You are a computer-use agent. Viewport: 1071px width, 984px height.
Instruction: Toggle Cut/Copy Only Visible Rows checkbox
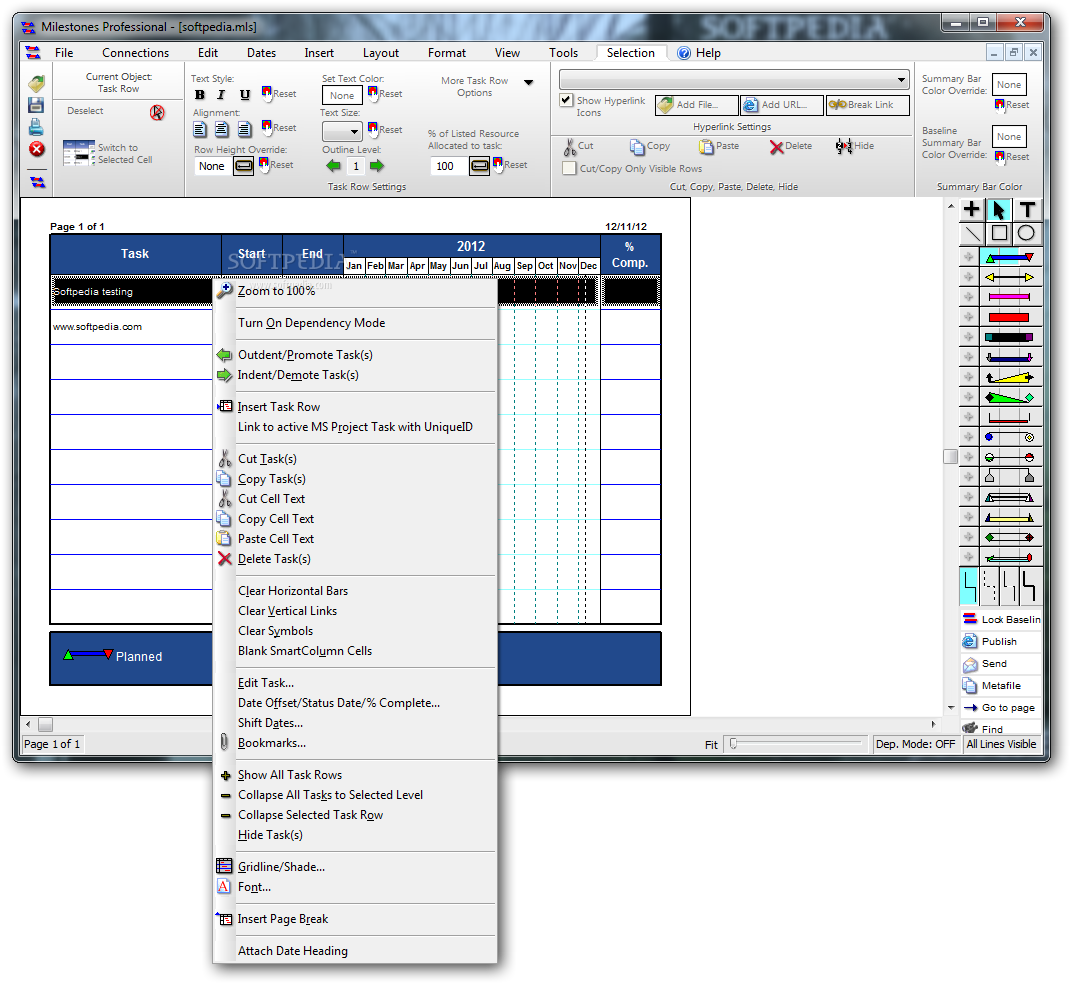pos(569,168)
